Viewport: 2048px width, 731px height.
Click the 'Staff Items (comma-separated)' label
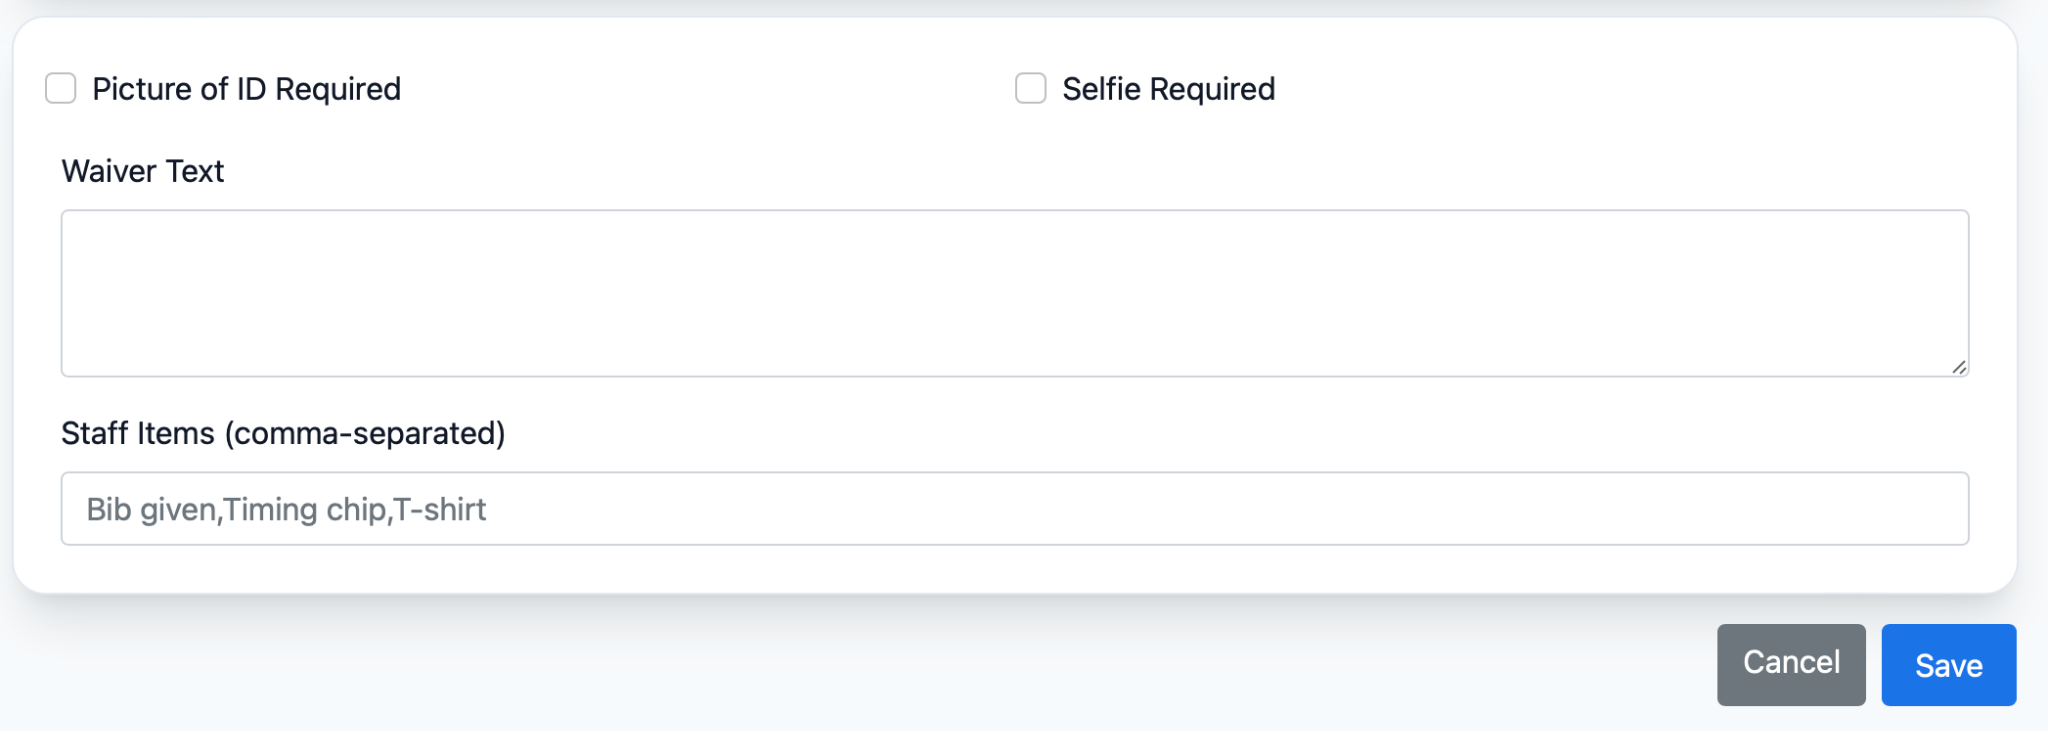283,433
